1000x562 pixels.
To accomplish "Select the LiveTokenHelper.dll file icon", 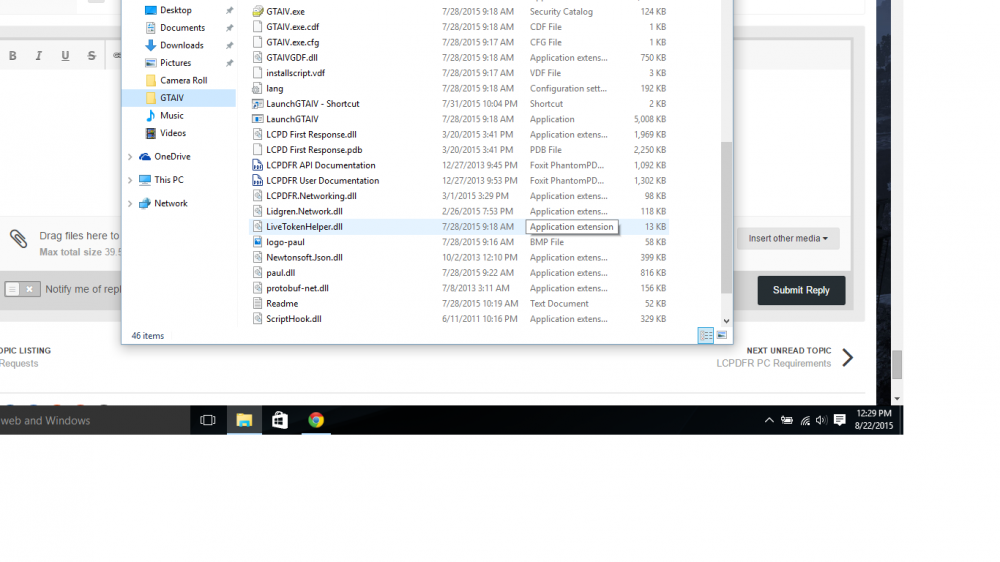I will pyautogui.click(x=258, y=226).
